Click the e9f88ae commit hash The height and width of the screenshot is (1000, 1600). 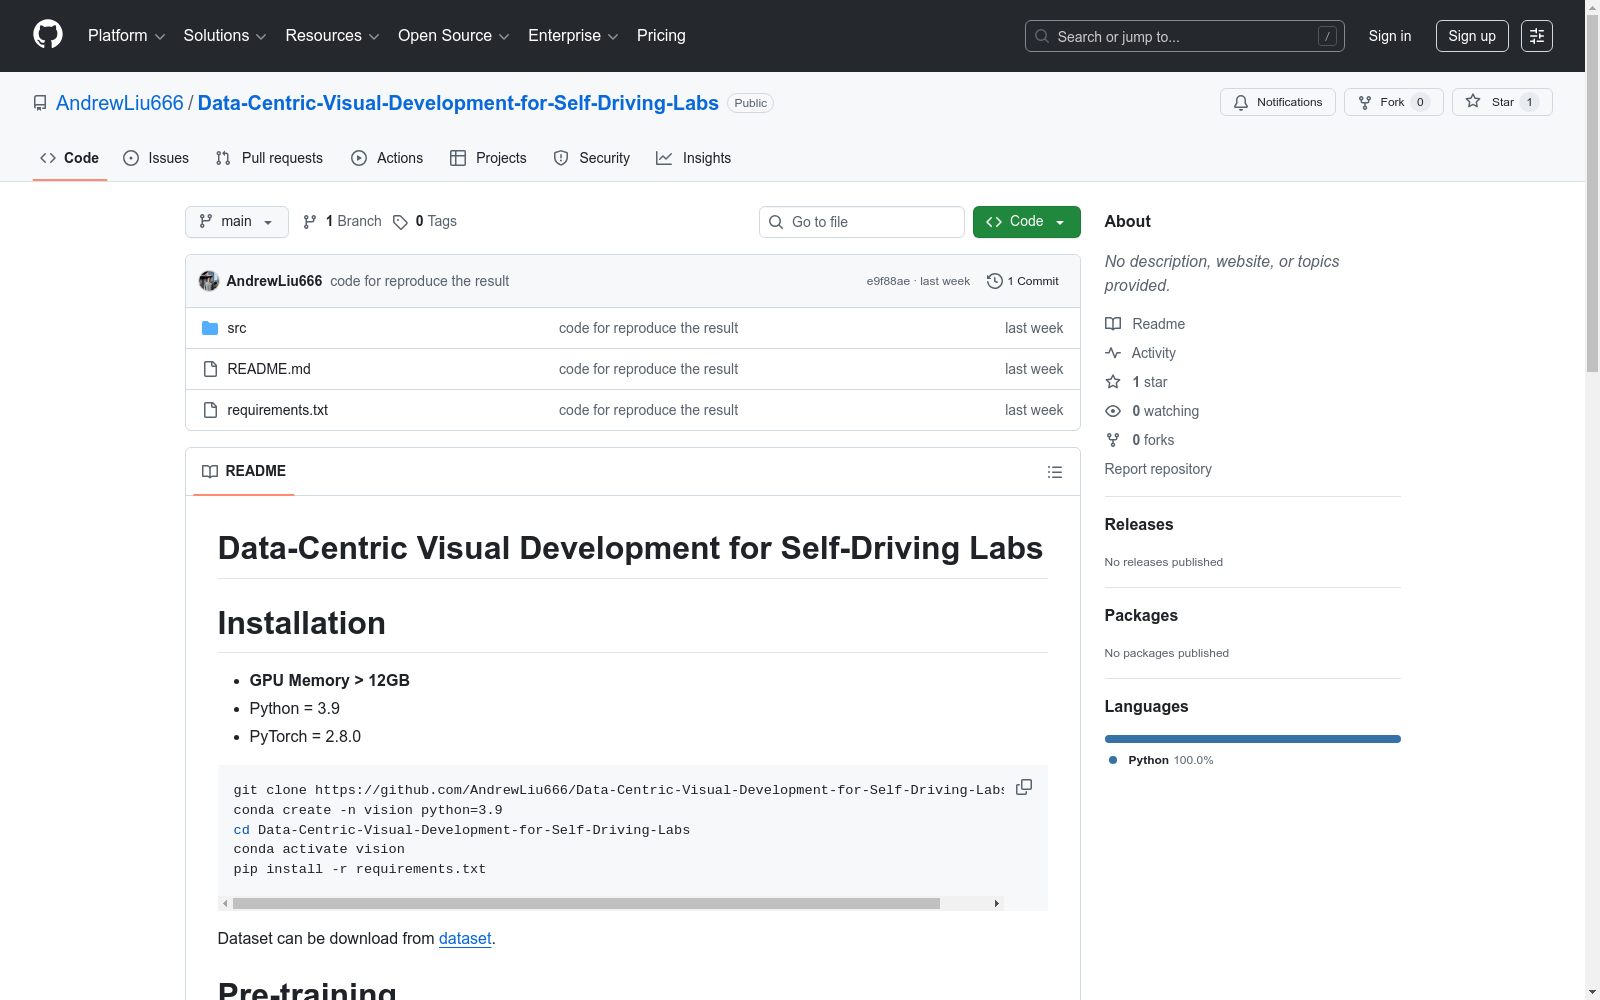pos(888,281)
